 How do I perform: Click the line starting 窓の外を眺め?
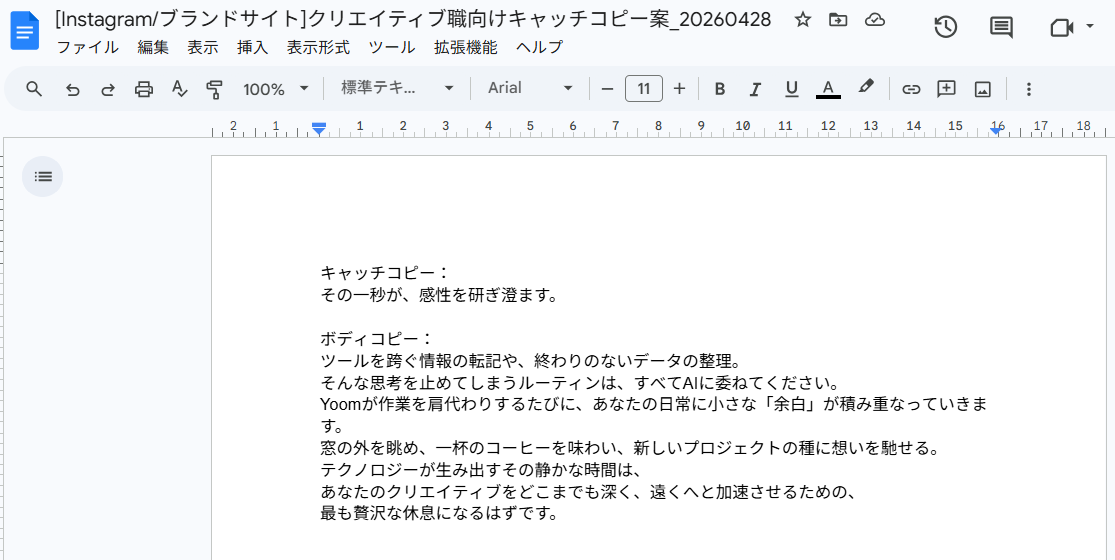click(x=630, y=449)
